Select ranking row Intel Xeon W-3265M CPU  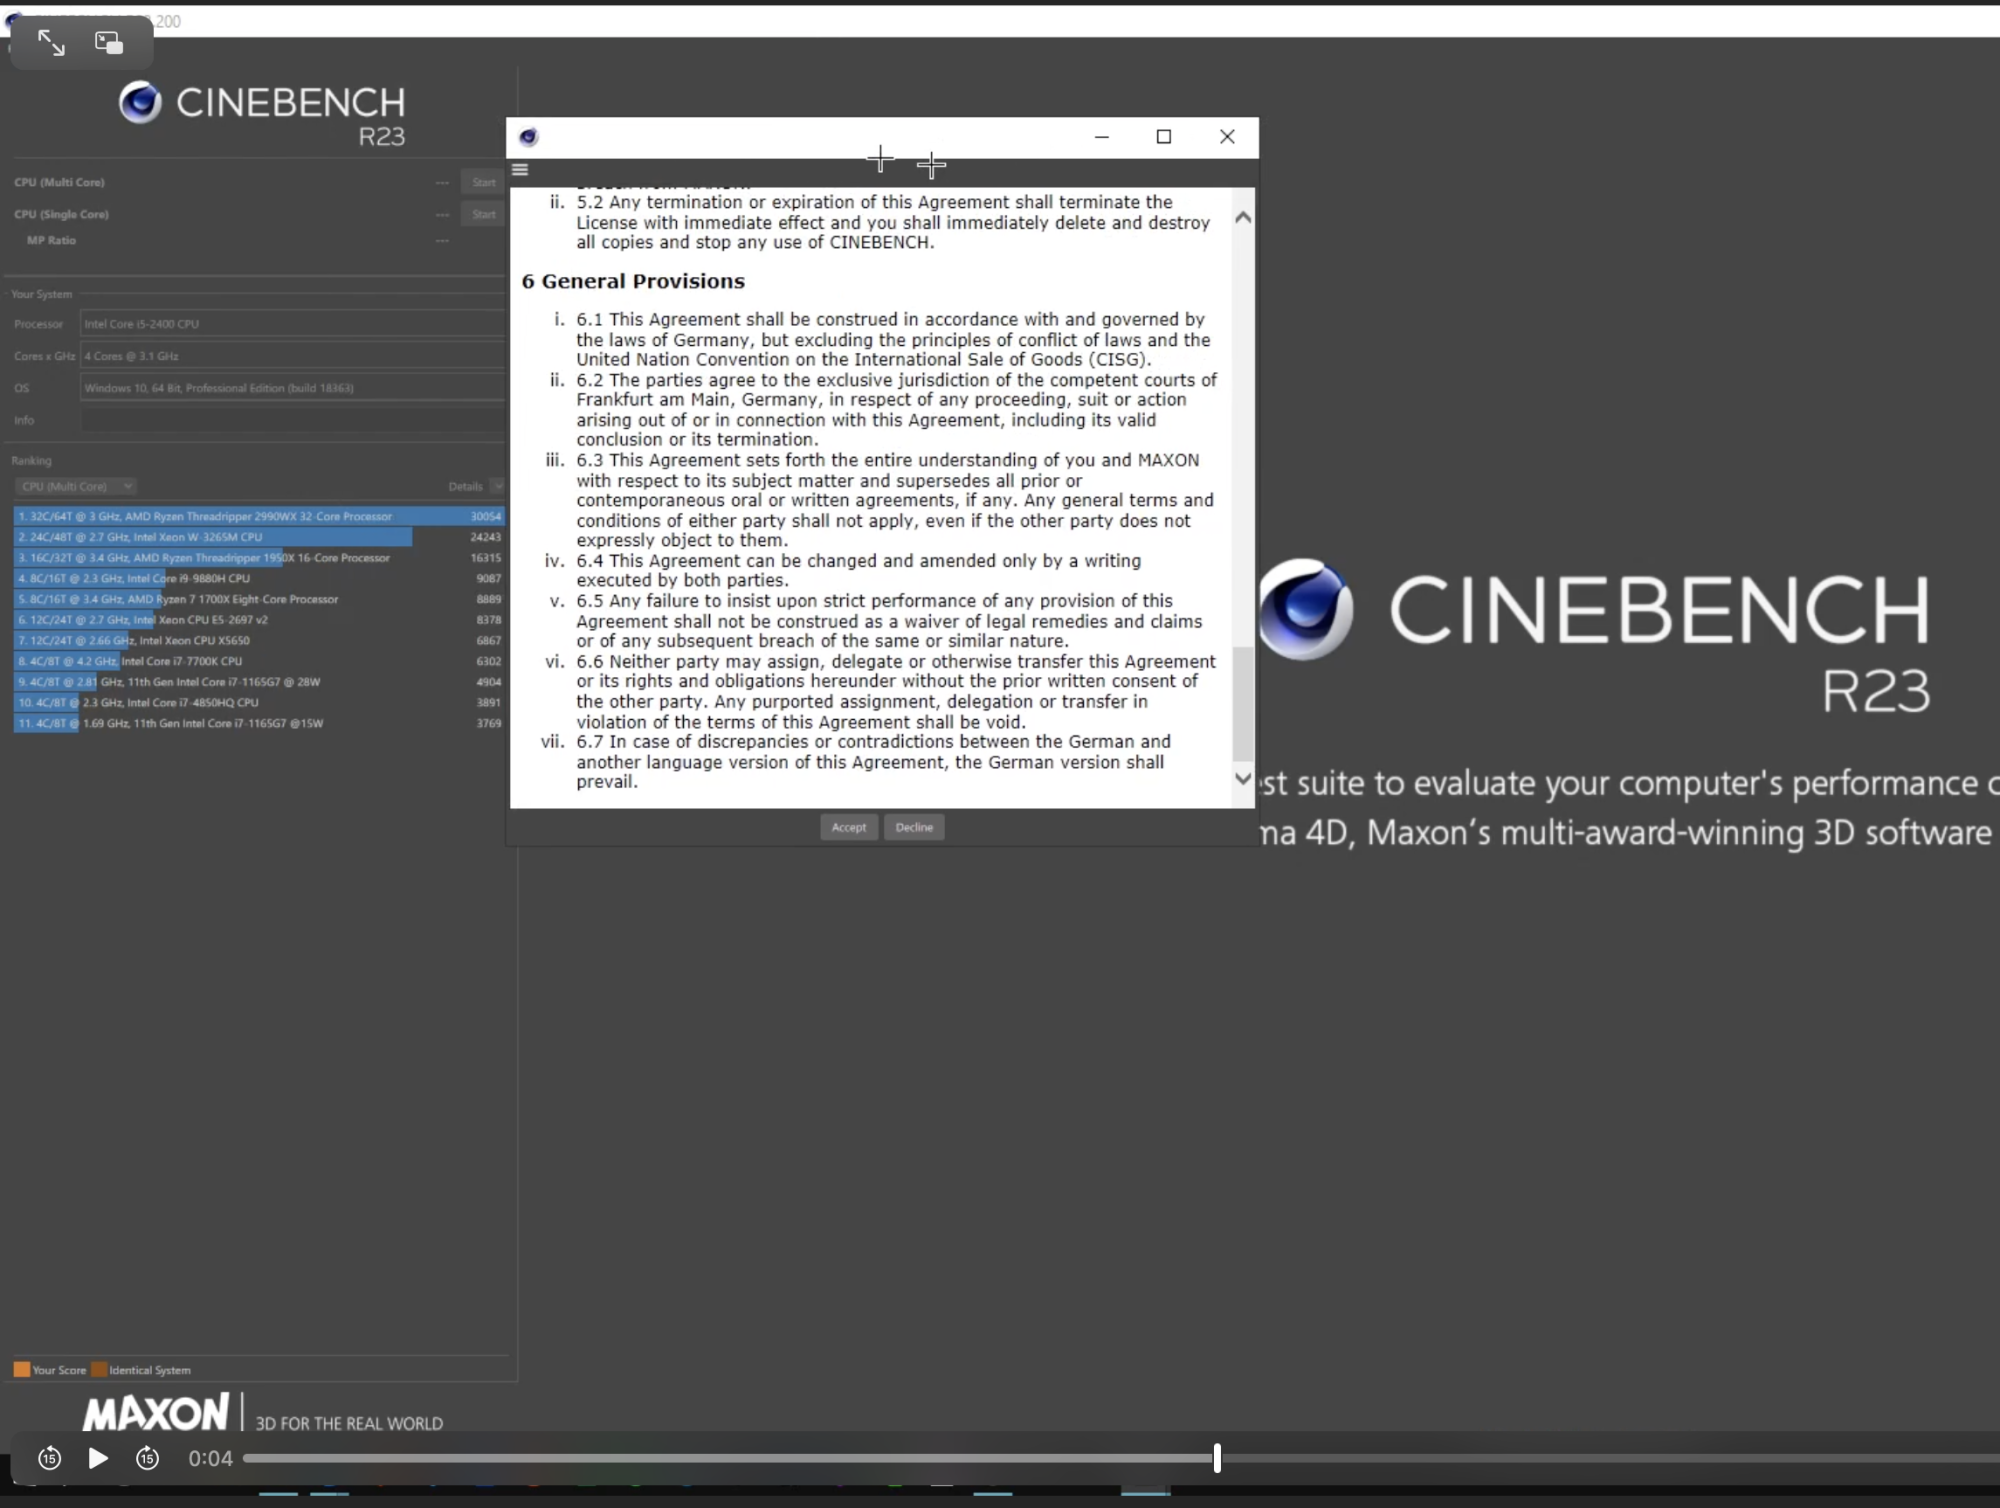click(259, 537)
